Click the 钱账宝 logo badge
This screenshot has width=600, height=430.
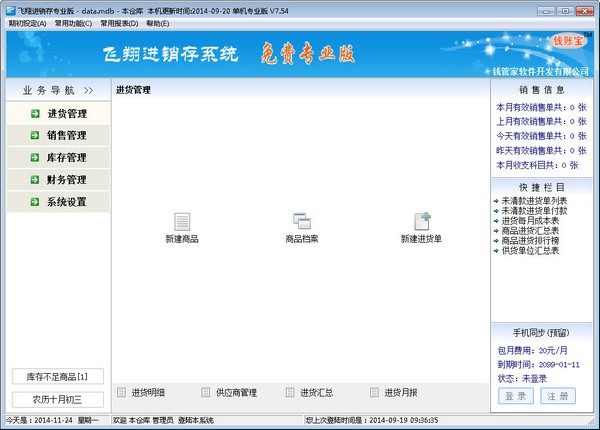[x=568, y=41]
